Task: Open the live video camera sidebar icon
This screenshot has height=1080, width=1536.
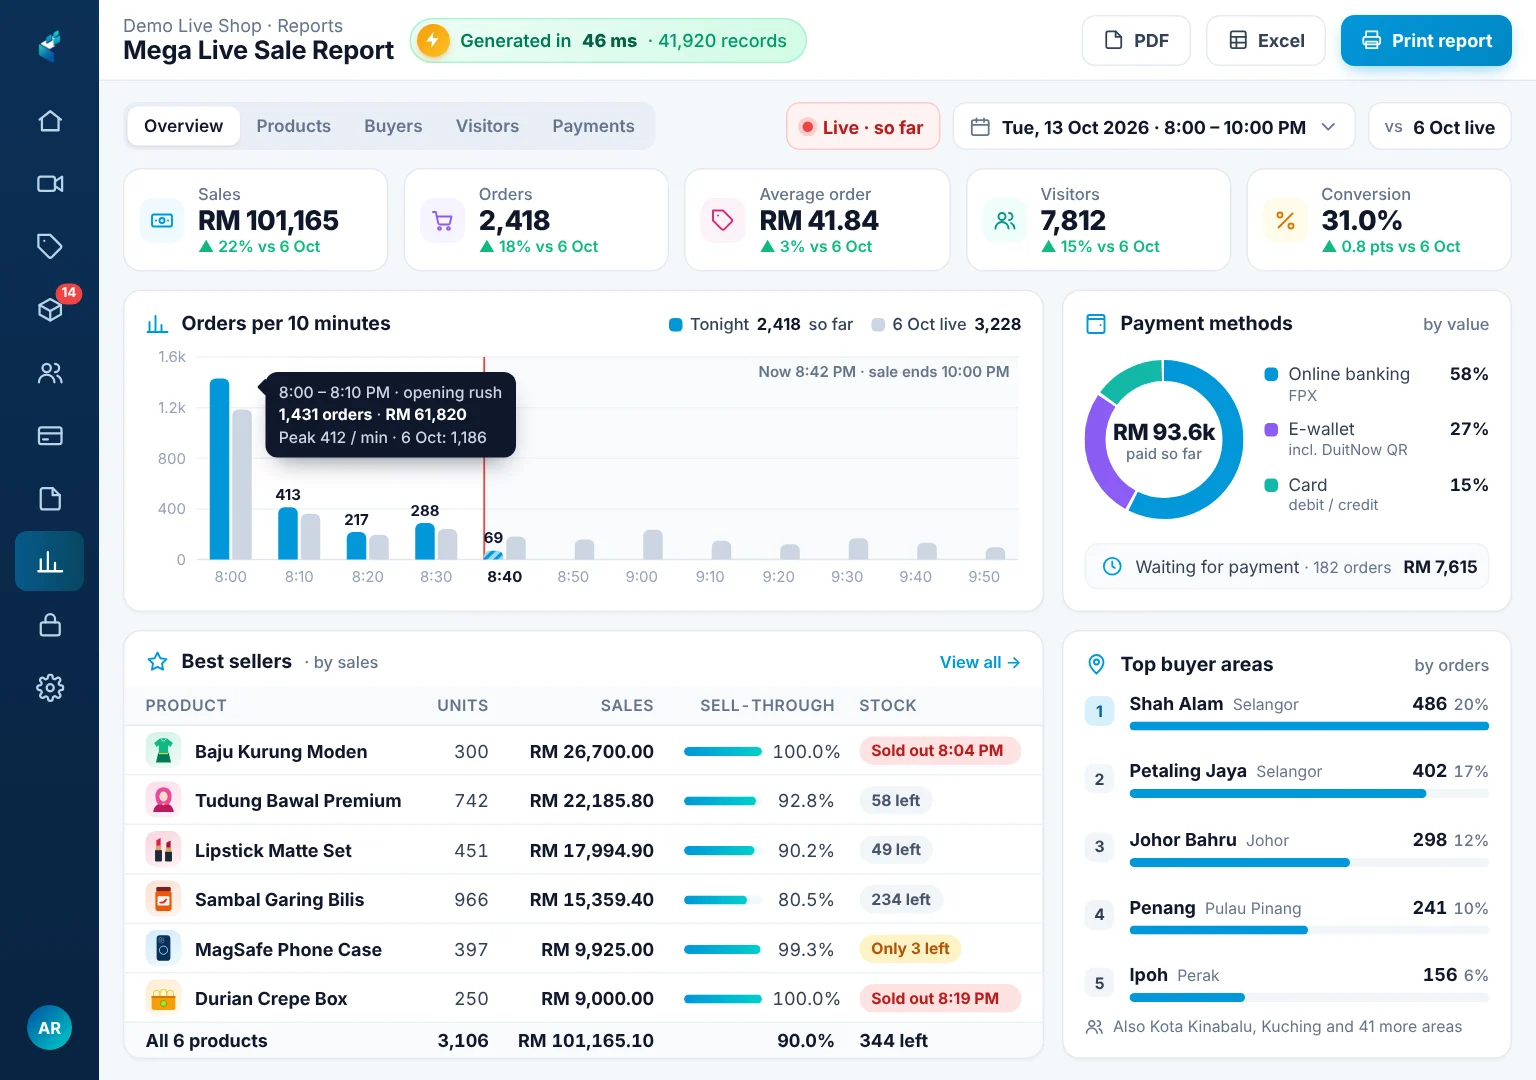Action: [50, 184]
